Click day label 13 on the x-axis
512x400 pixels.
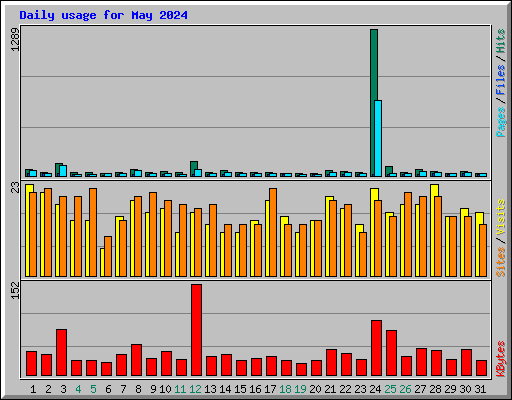click(x=210, y=389)
